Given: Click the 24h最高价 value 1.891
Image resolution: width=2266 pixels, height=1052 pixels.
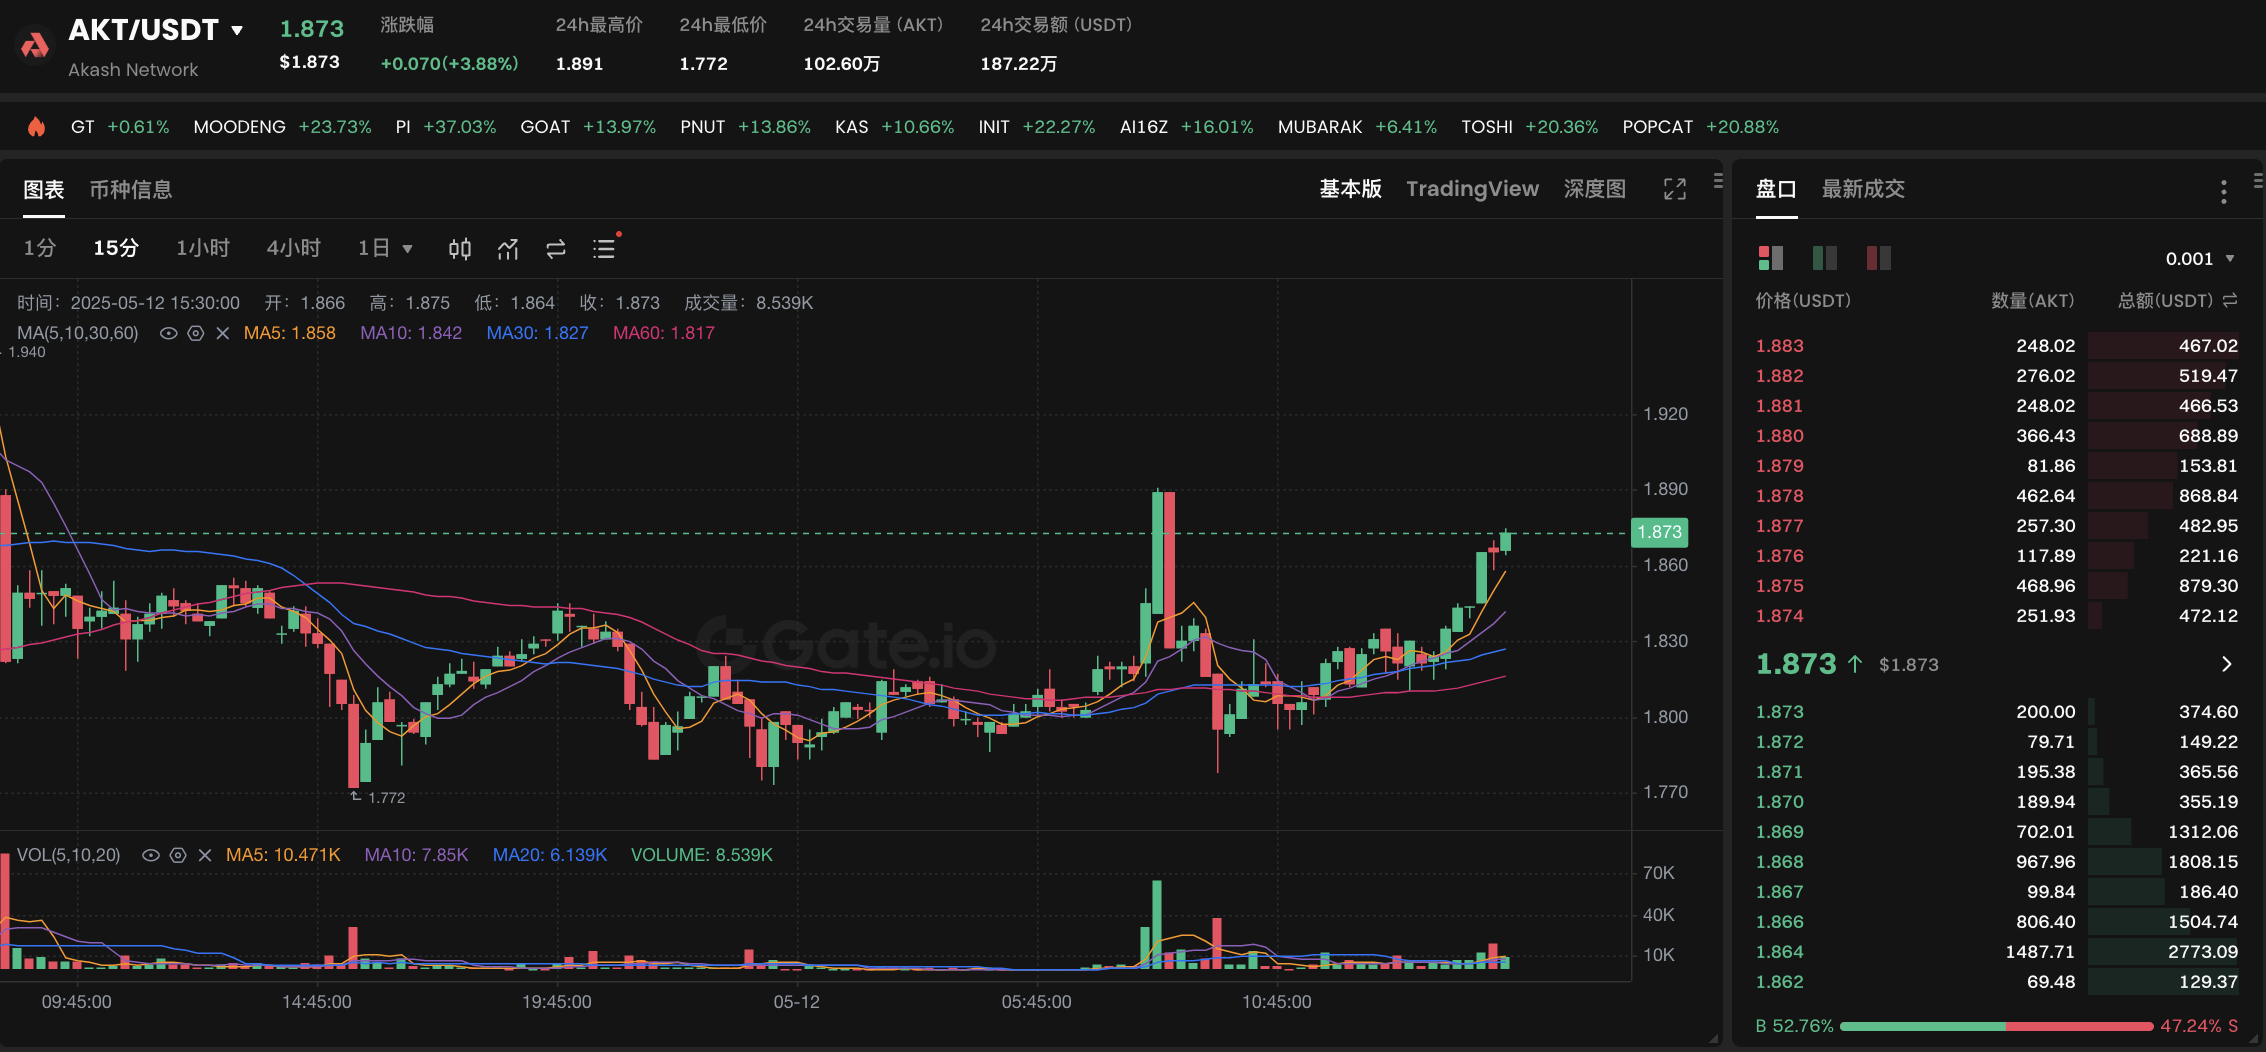Looking at the screenshot, I should coord(579,64).
